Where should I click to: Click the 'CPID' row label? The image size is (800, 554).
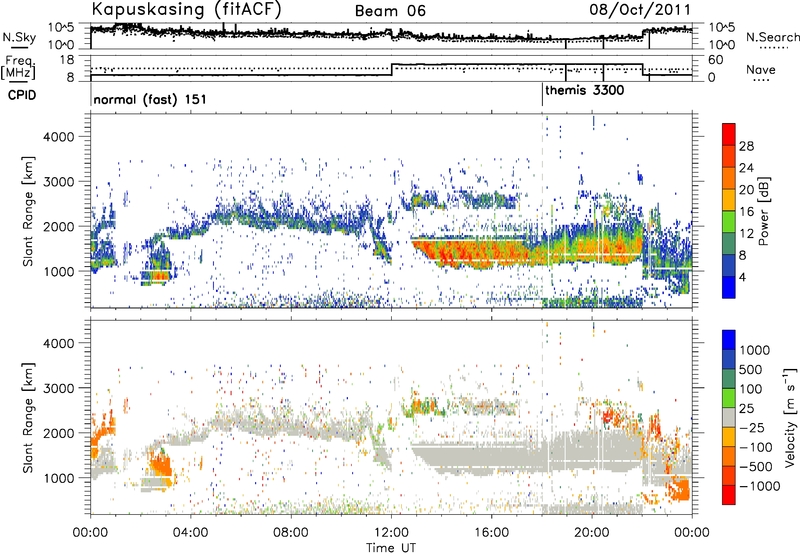(x=22, y=95)
